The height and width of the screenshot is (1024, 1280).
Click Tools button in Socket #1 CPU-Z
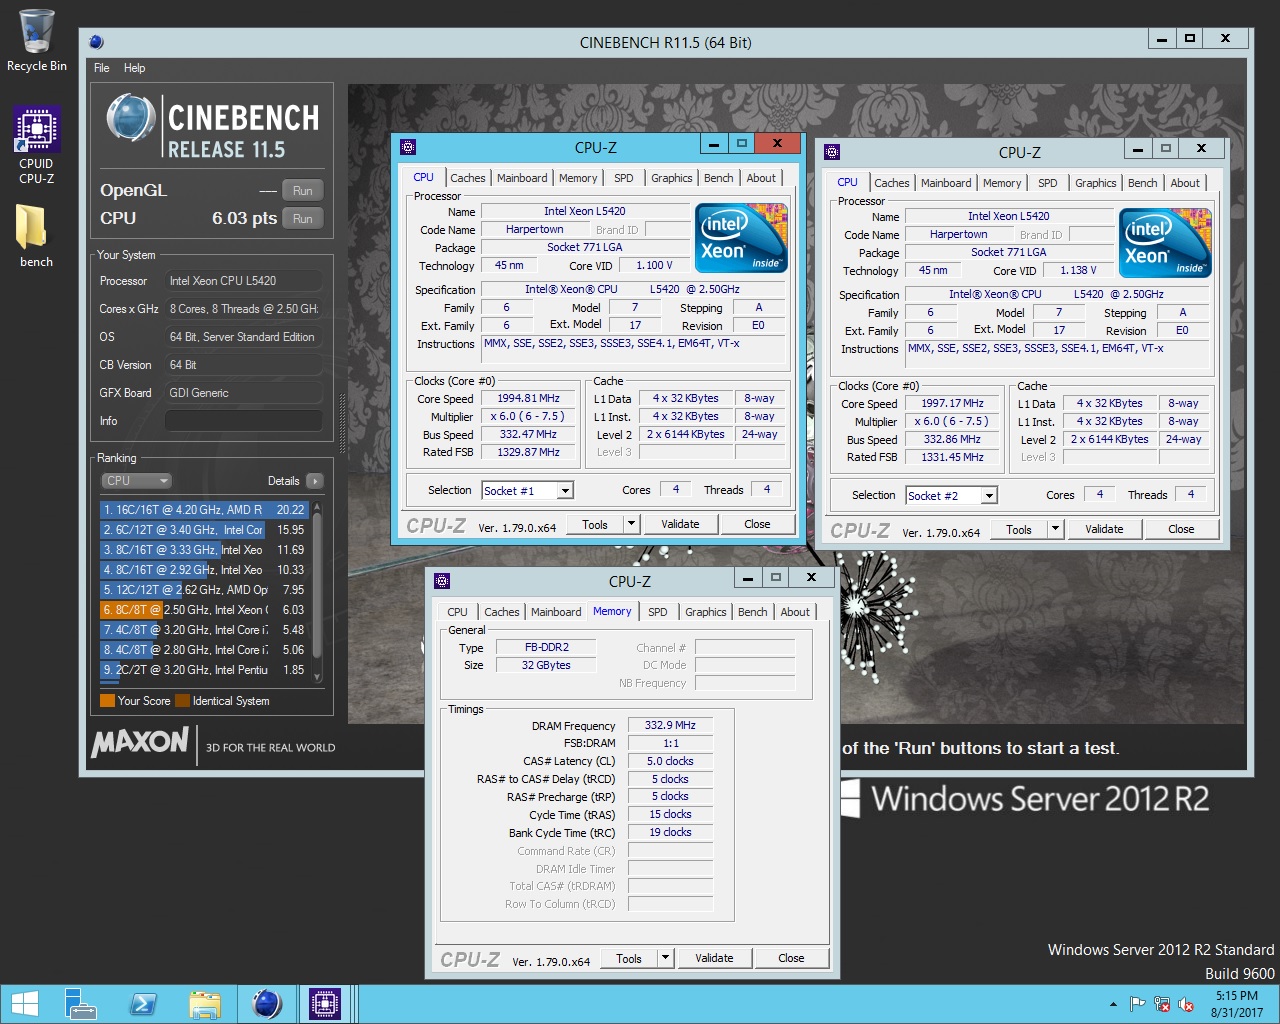595,524
